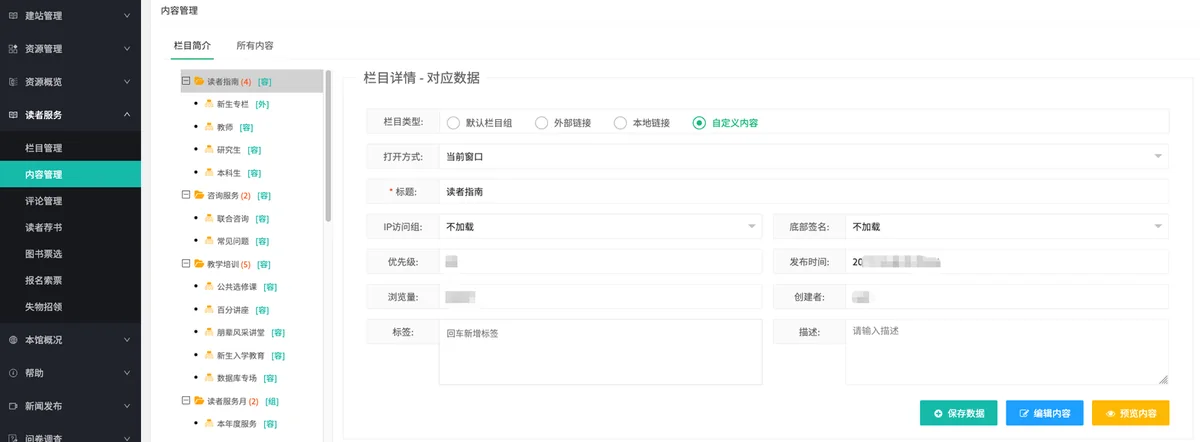1200x442 pixels.
Task: Click the file icon beside 新生入学教育
Action: [208, 355]
